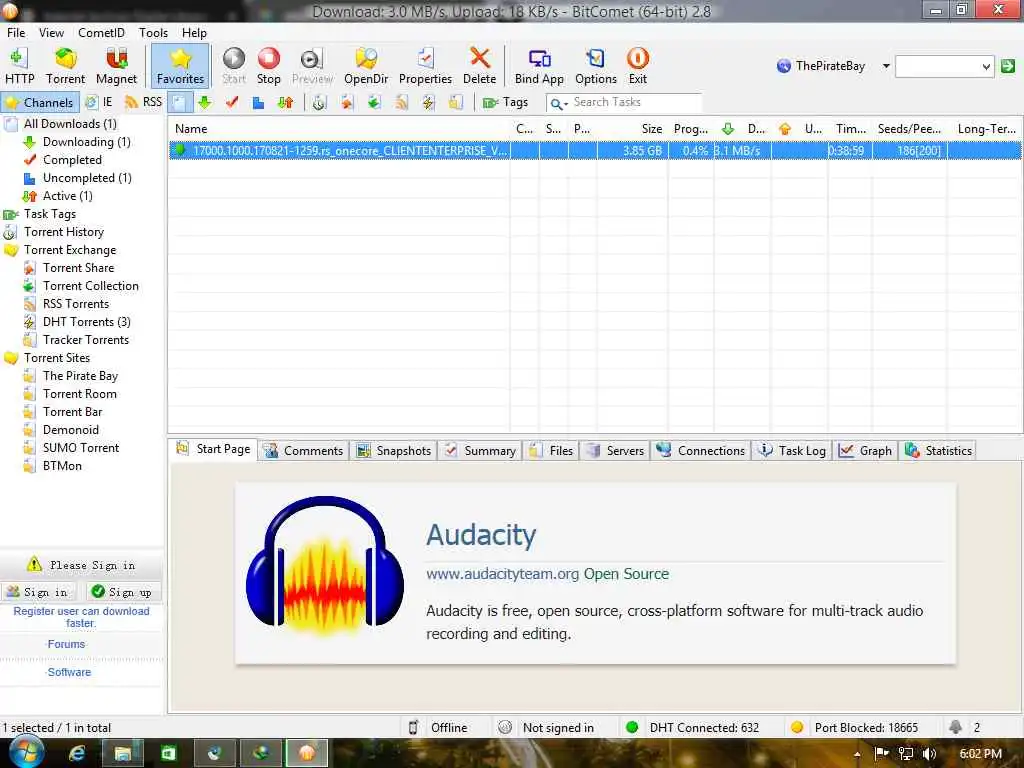The height and width of the screenshot is (768, 1024).
Task: Open the search combo box arrow
Action: click(x=986, y=66)
